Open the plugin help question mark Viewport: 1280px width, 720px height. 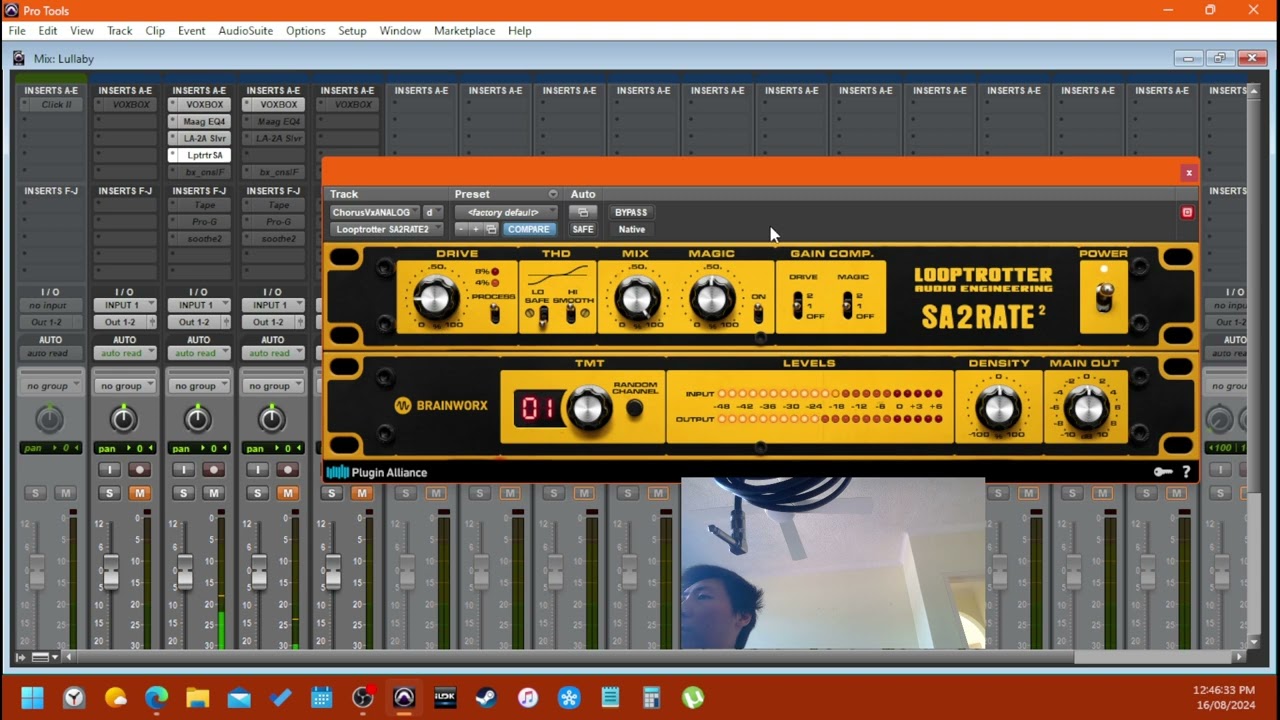pos(1187,472)
